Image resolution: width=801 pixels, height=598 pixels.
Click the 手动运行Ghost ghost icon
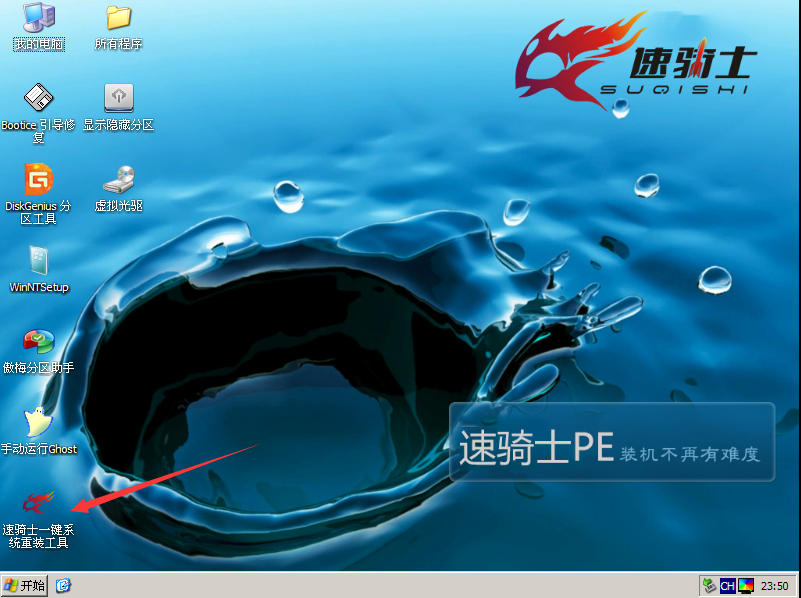tap(38, 432)
